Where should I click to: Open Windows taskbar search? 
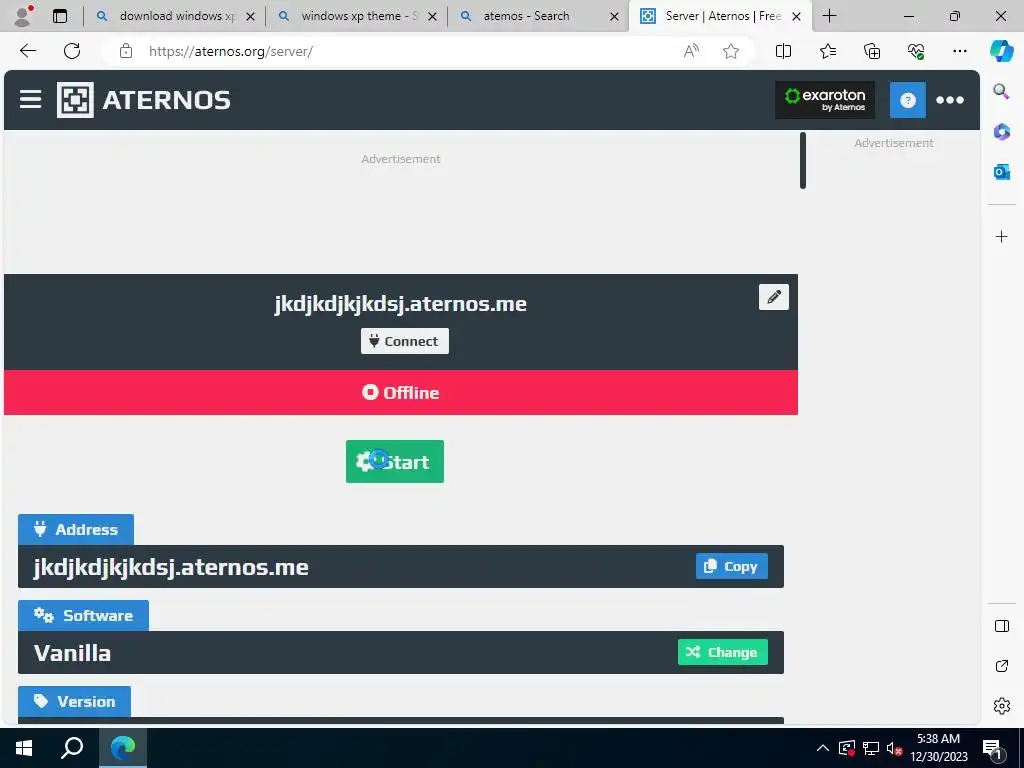point(72,748)
